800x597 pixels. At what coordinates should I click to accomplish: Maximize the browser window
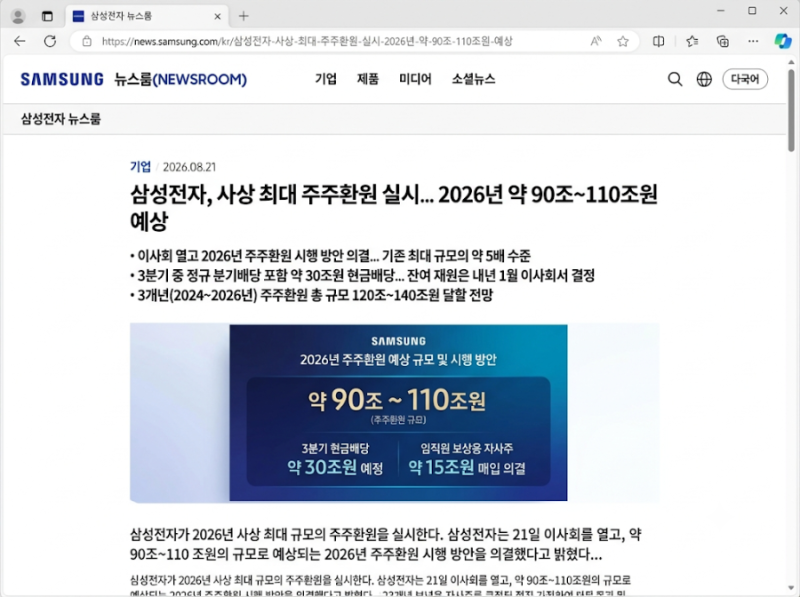pos(752,11)
